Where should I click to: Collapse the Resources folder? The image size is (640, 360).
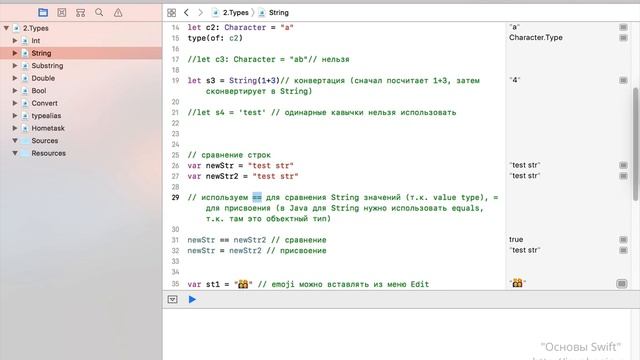coord(15,153)
